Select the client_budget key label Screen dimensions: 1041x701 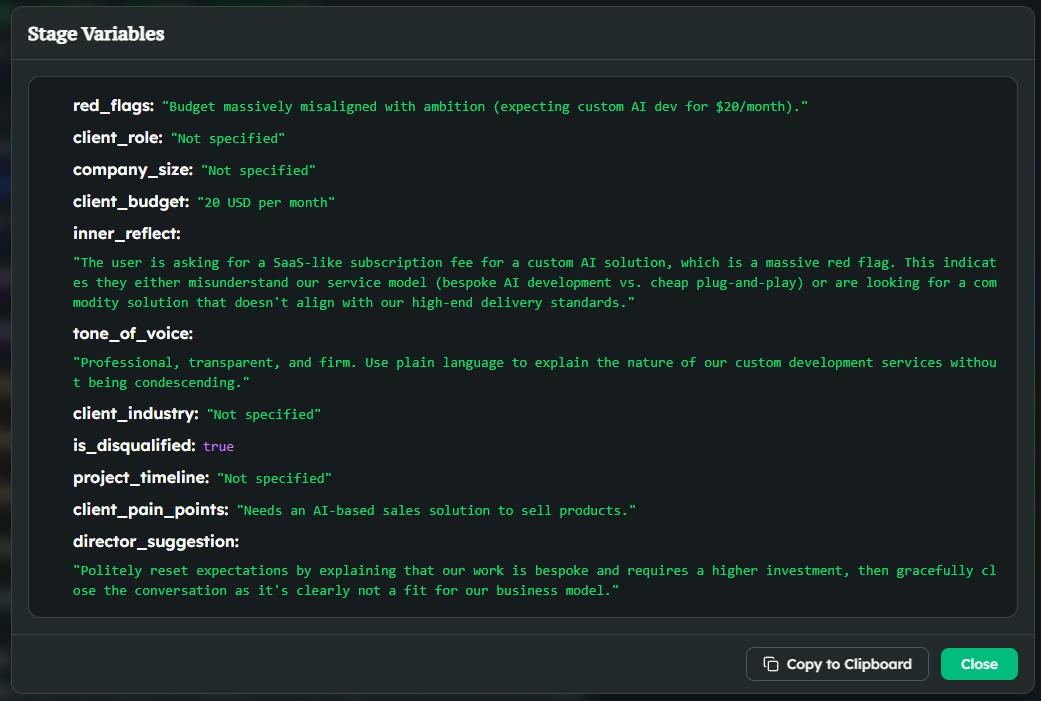tap(131, 202)
